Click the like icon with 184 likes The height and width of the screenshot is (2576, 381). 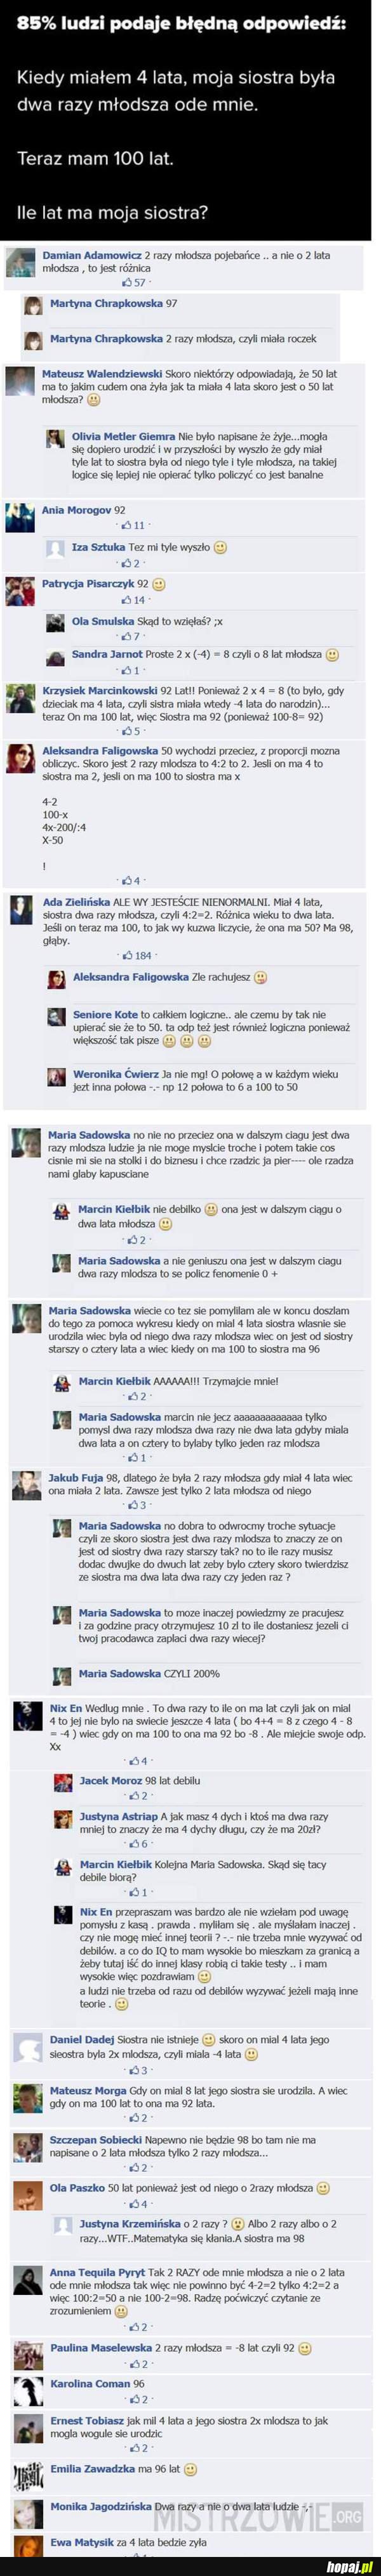click(126, 956)
